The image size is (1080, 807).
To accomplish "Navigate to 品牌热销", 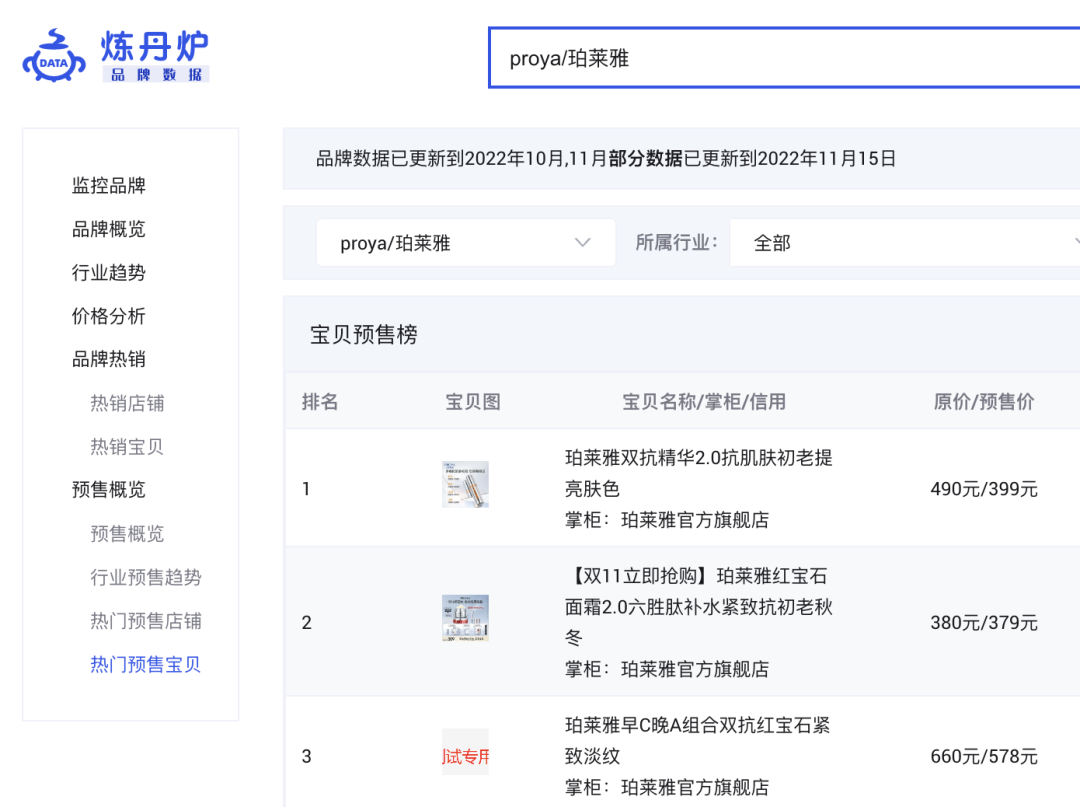I will [109, 359].
